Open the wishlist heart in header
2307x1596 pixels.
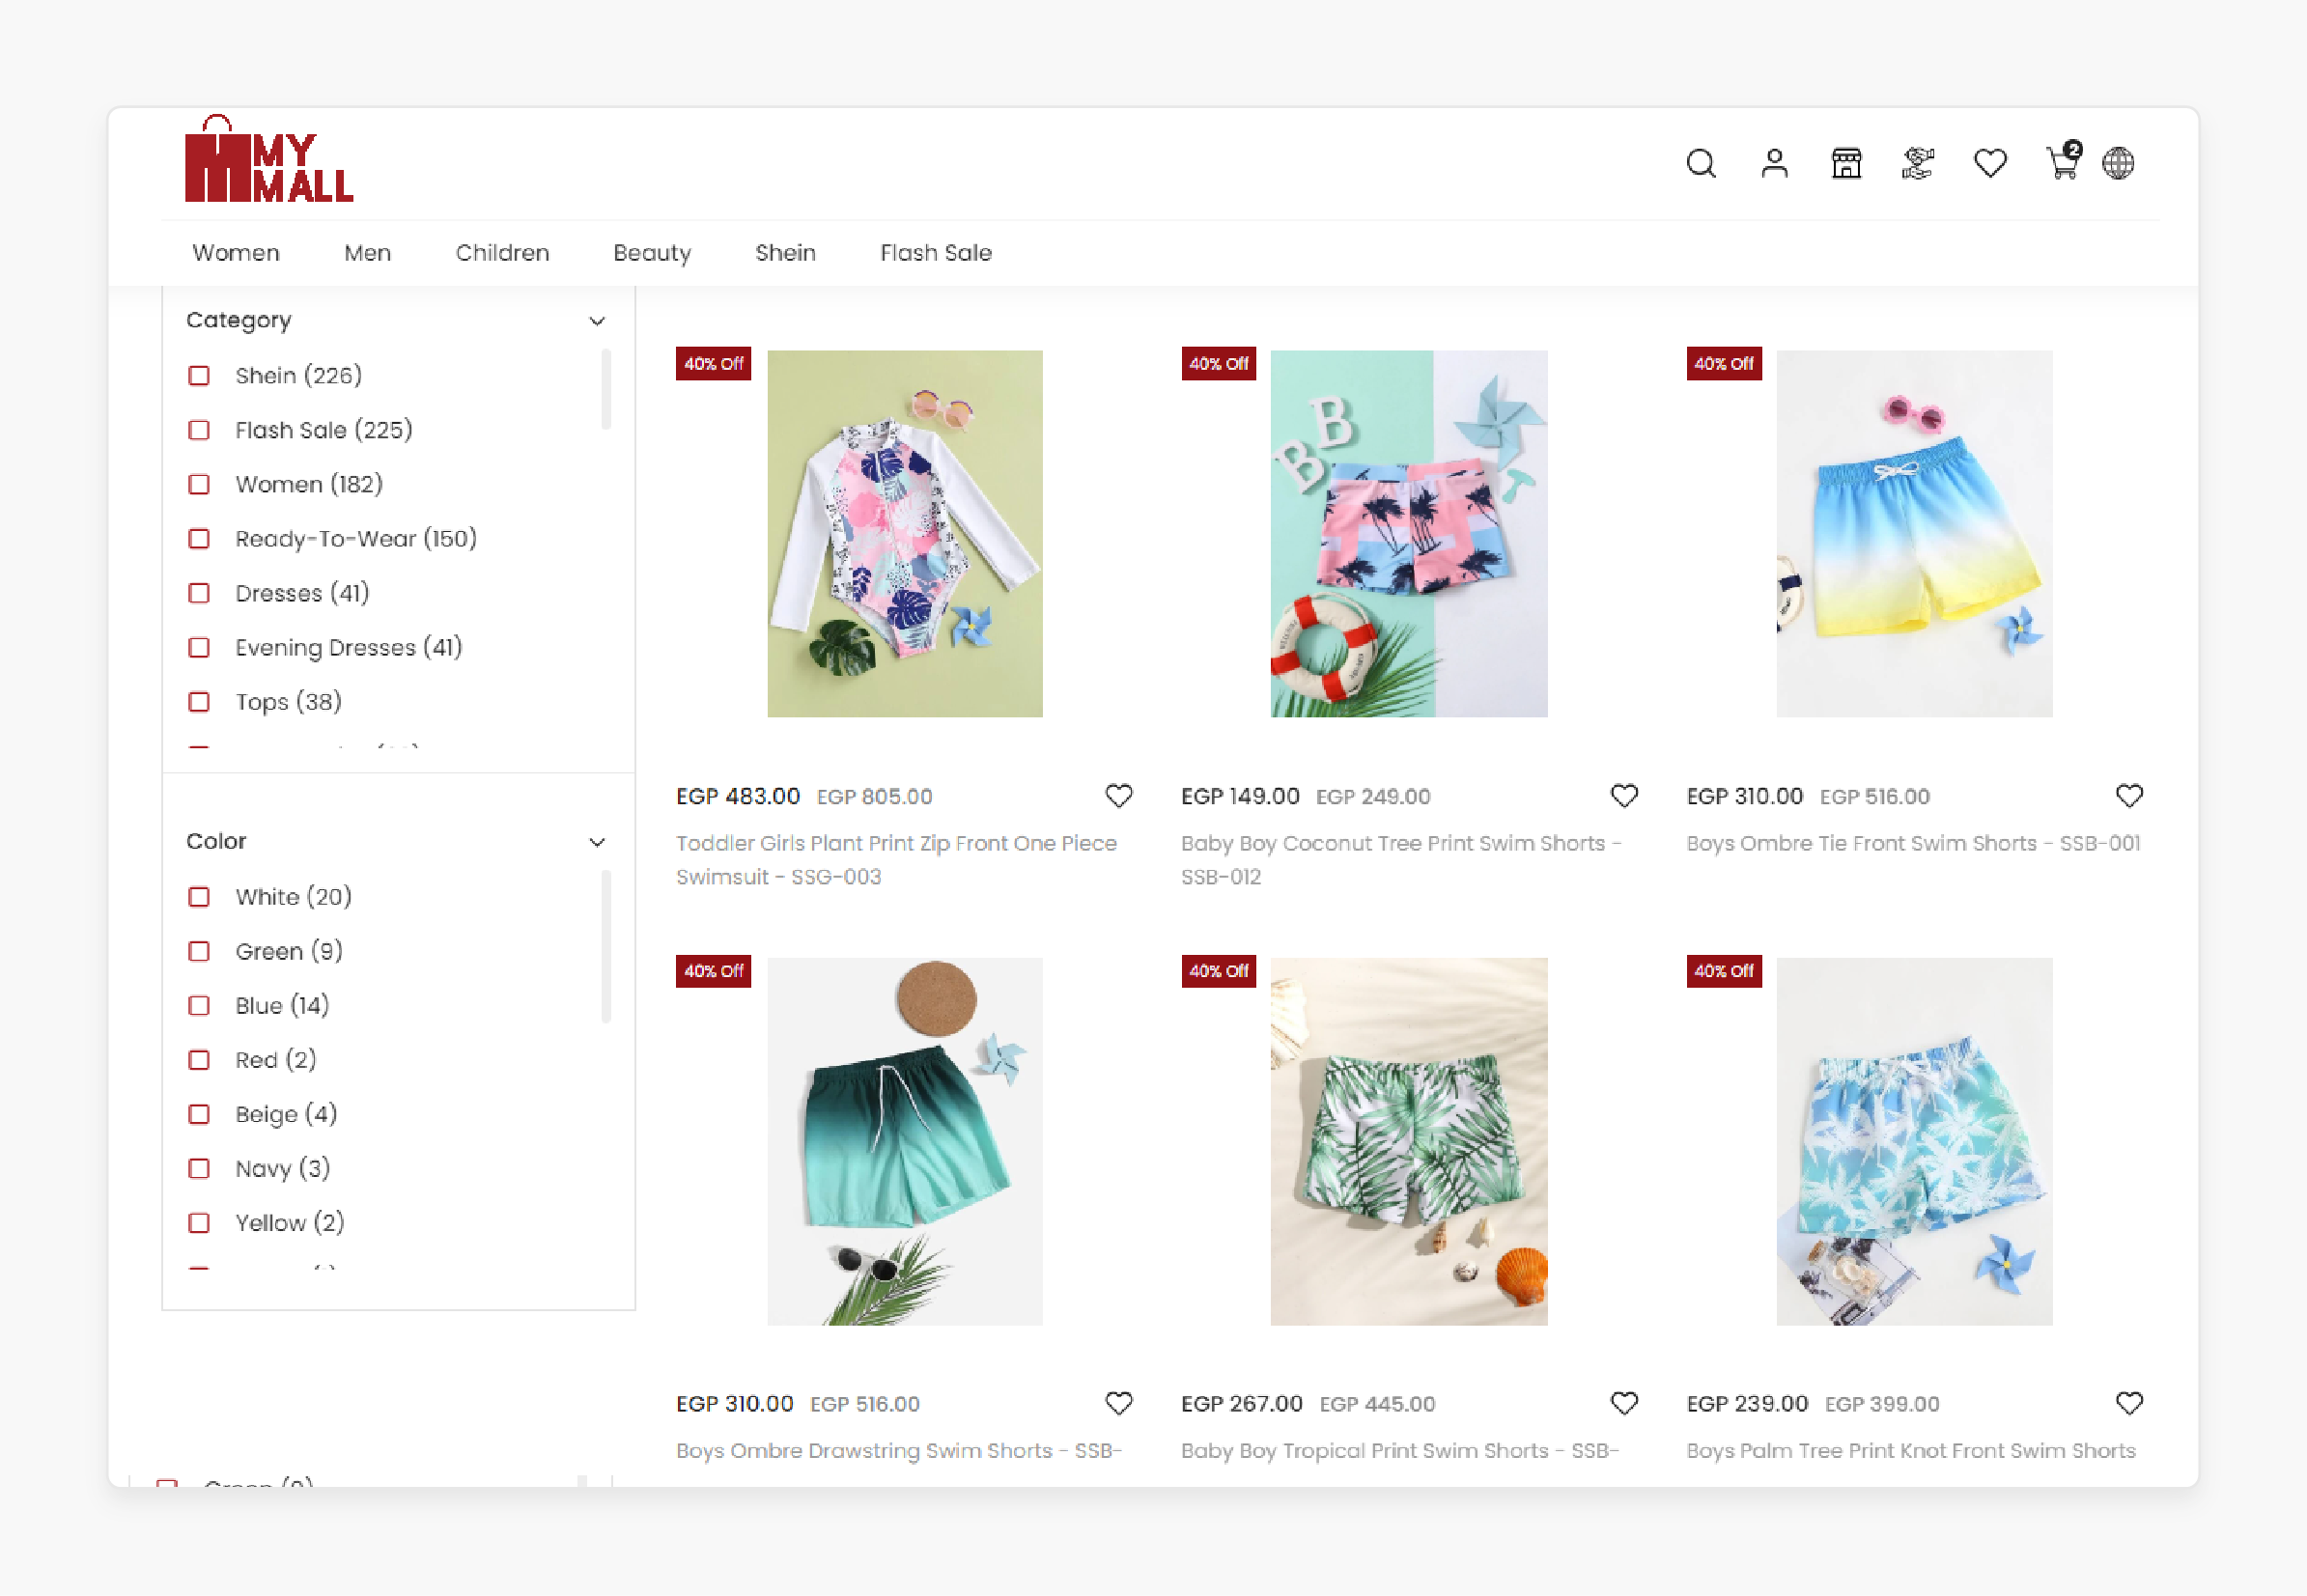click(1990, 163)
